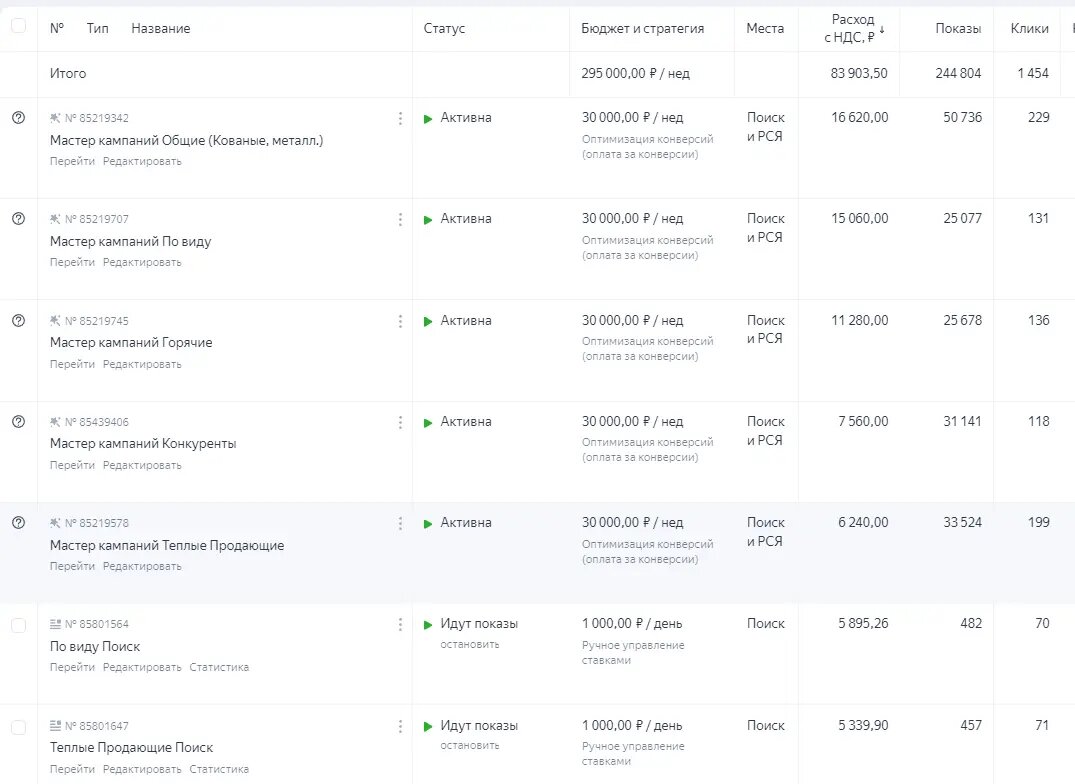Open campaign name Мастер кампаний Конкуренты

coord(143,444)
